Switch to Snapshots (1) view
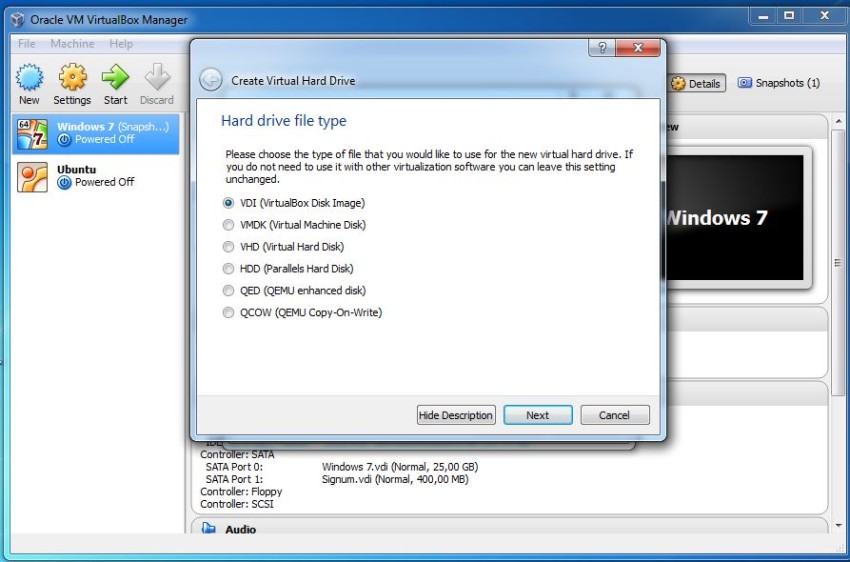The image size is (850, 562). point(778,83)
